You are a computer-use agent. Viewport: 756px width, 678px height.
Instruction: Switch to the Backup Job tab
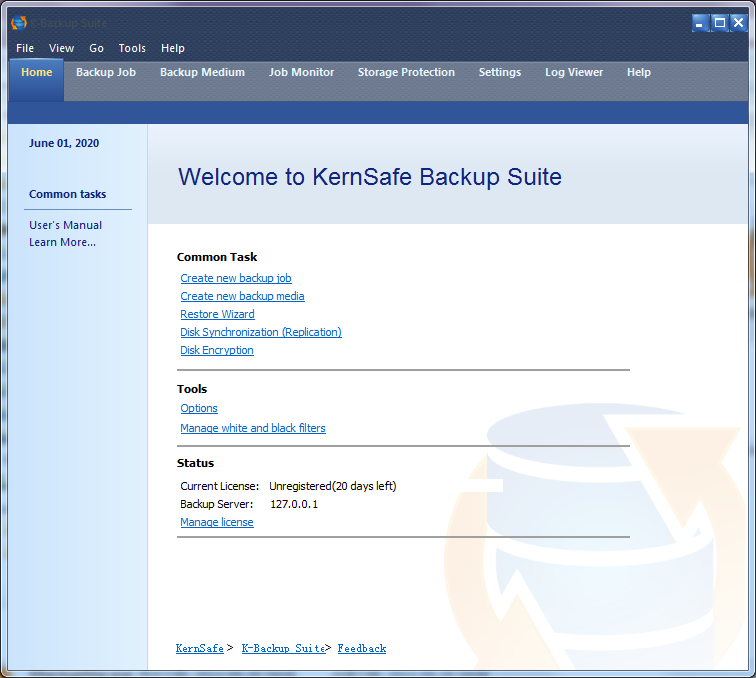(106, 72)
